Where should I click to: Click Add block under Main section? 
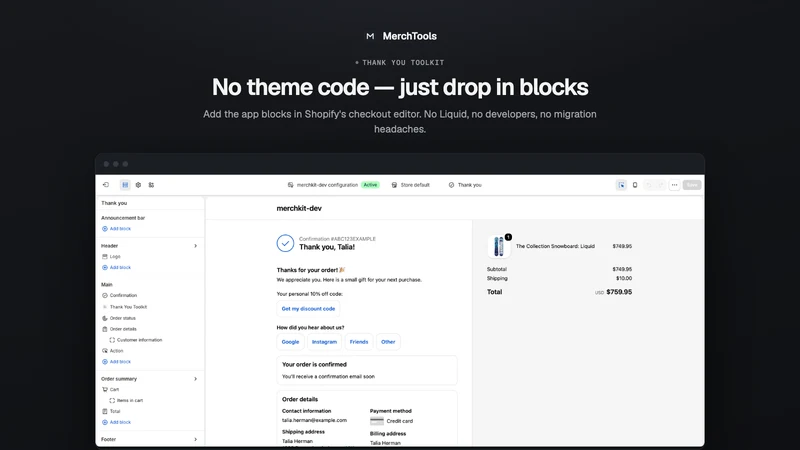(x=116, y=362)
